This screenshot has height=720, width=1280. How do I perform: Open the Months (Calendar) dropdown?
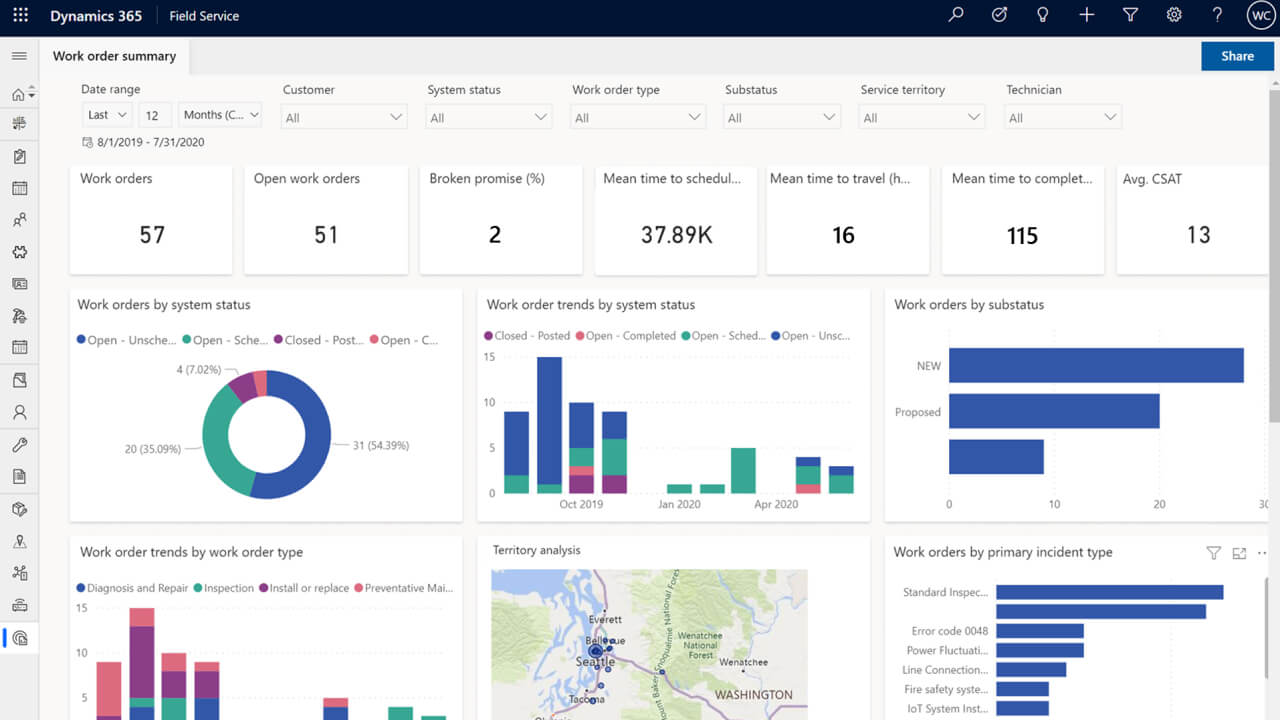219,114
